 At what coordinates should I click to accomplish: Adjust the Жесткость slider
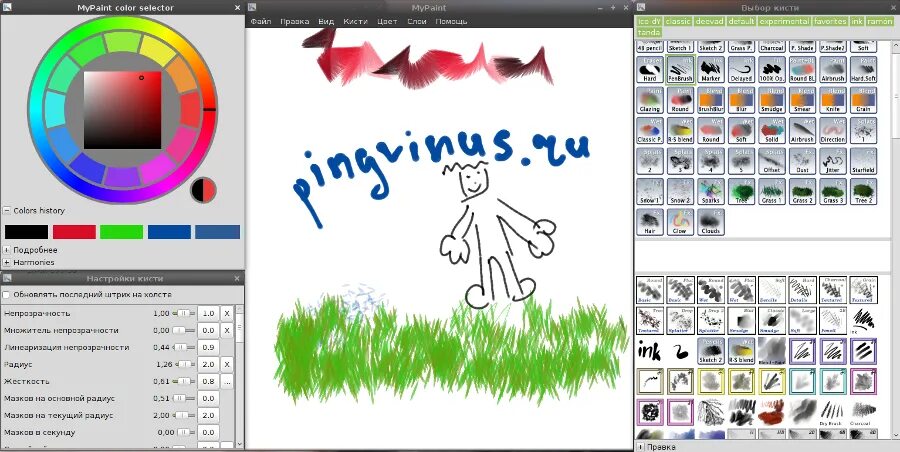click(184, 381)
